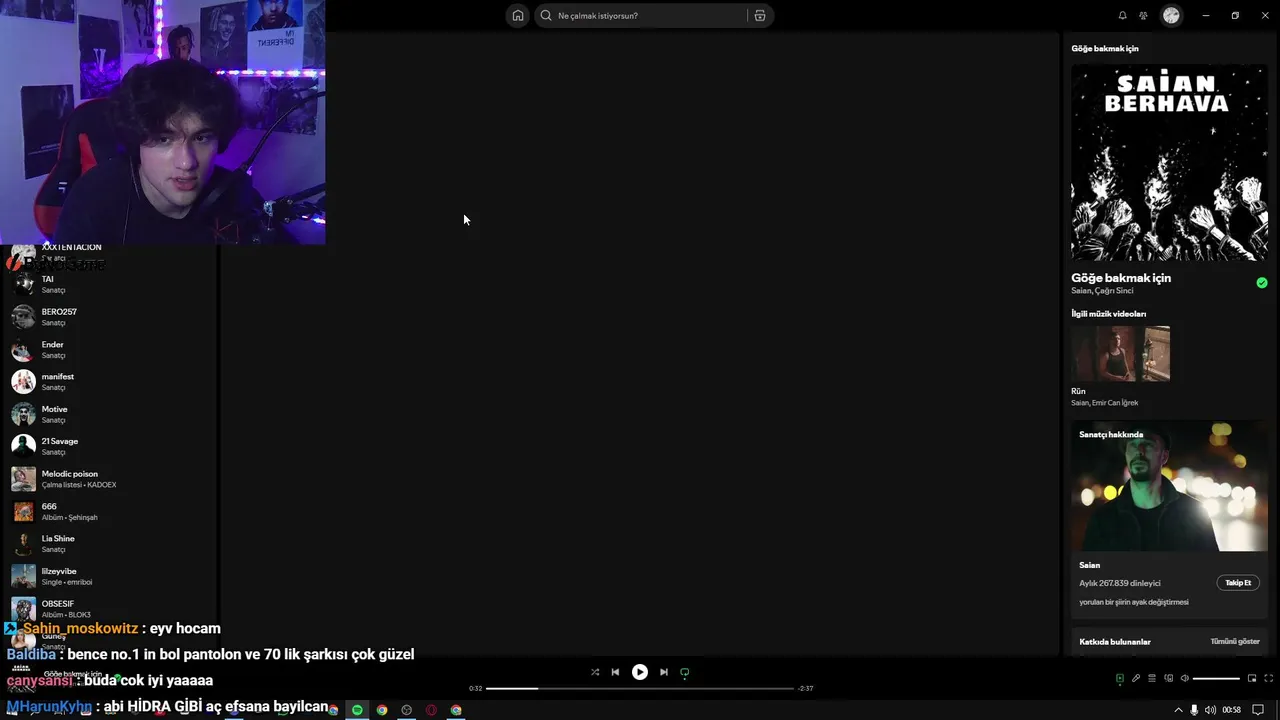Open Melodic poison playlist
The height and width of the screenshot is (720, 1280).
click(x=108, y=479)
